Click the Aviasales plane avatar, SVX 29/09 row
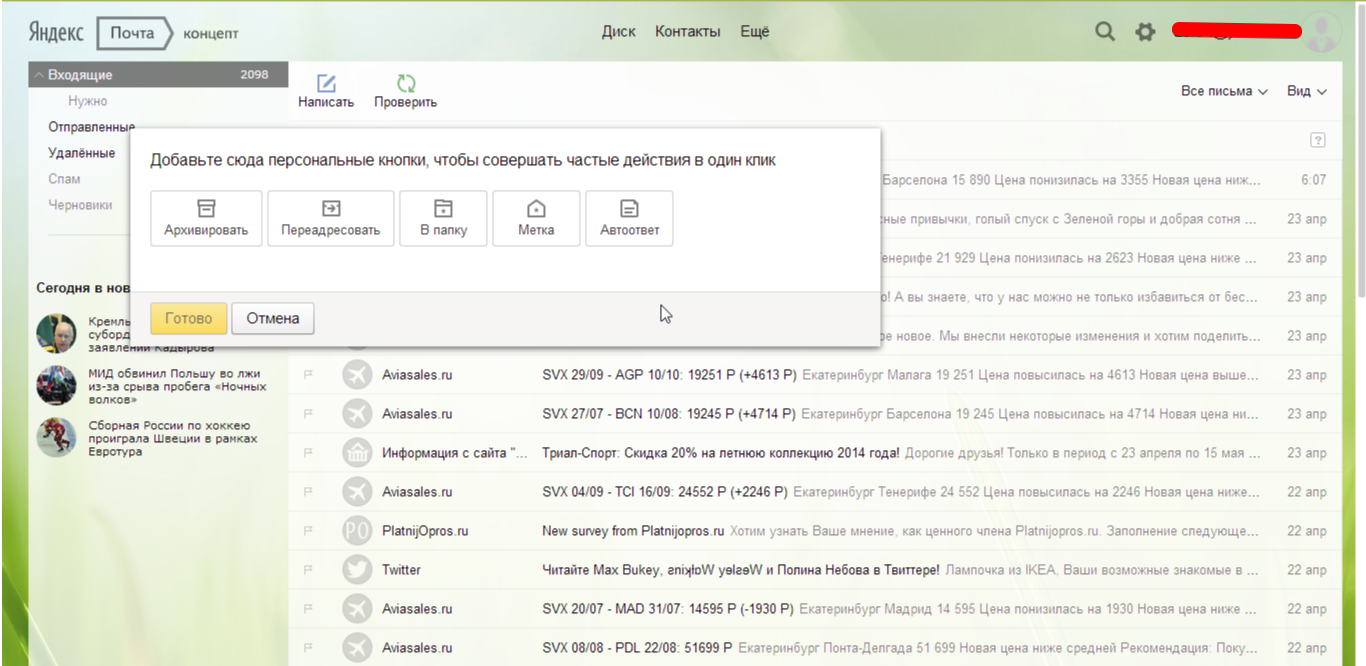1366x666 pixels. tap(357, 375)
